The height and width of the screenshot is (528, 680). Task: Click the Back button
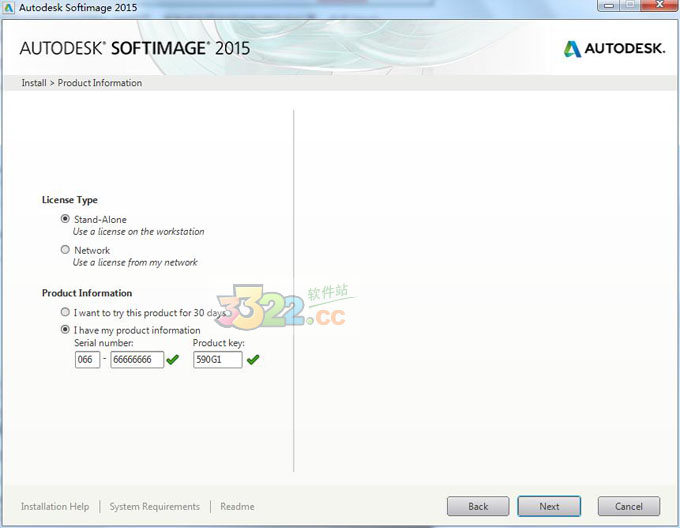pyautogui.click(x=478, y=506)
